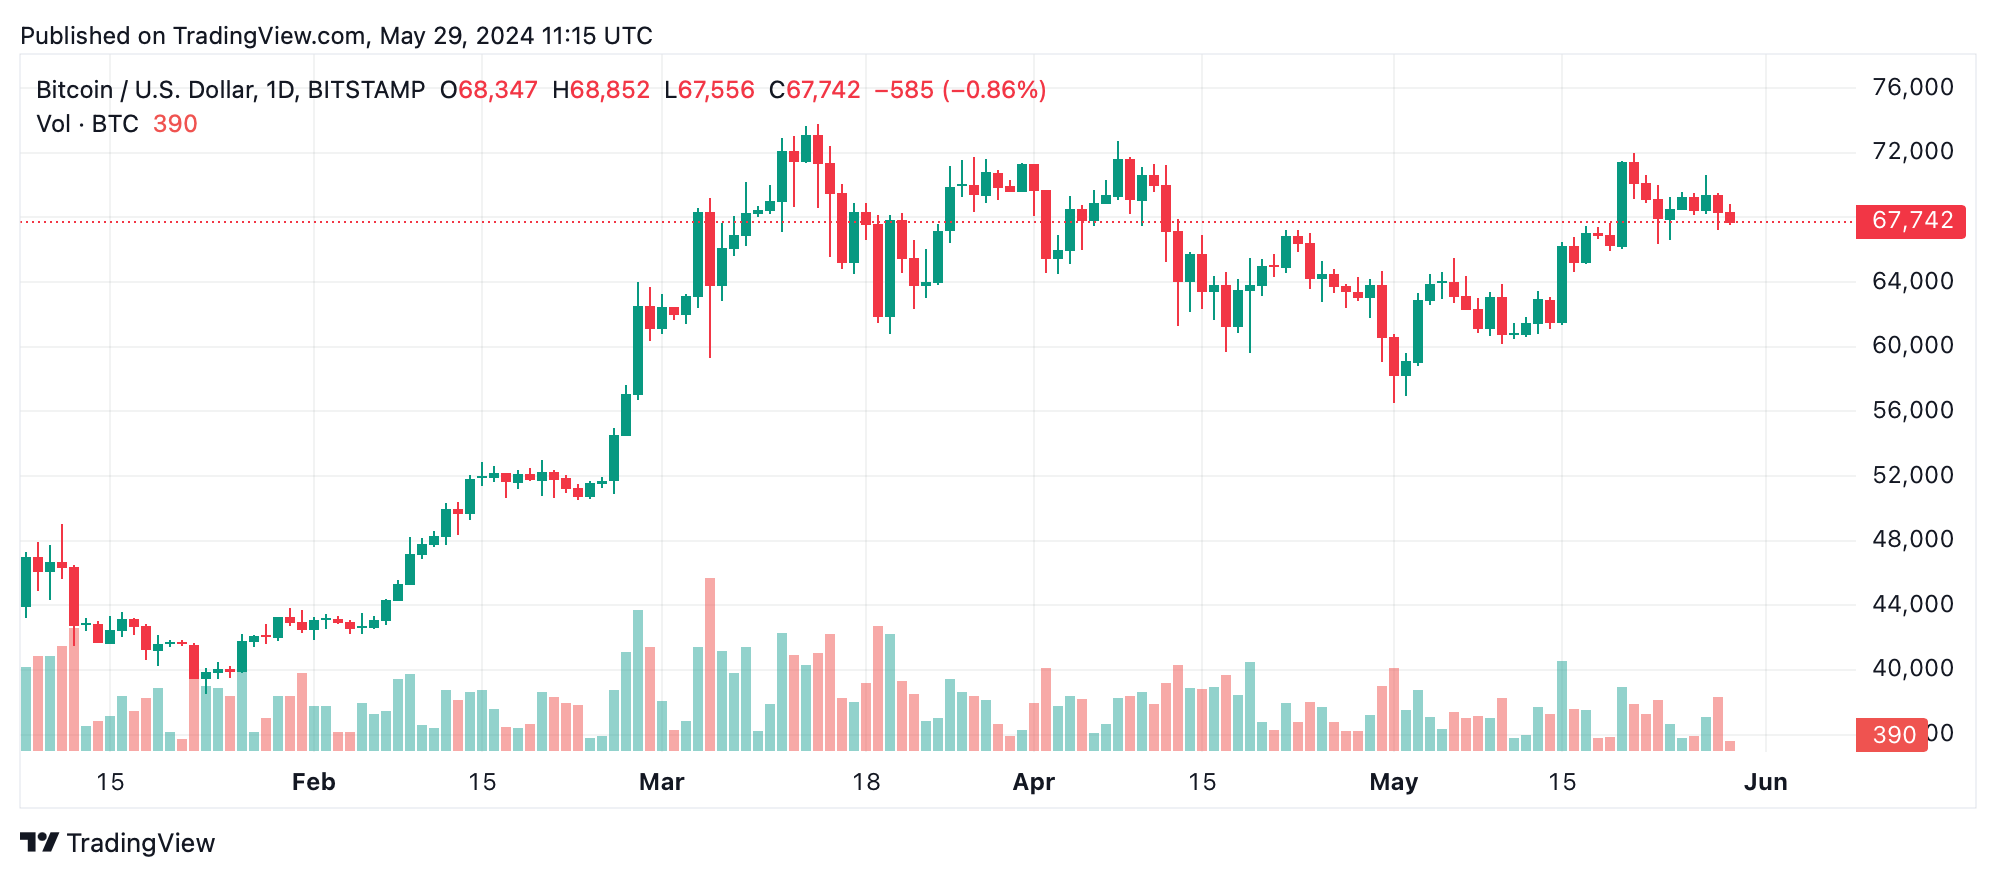
Task: Click the Apr label on the date axis
Action: (1033, 782)
